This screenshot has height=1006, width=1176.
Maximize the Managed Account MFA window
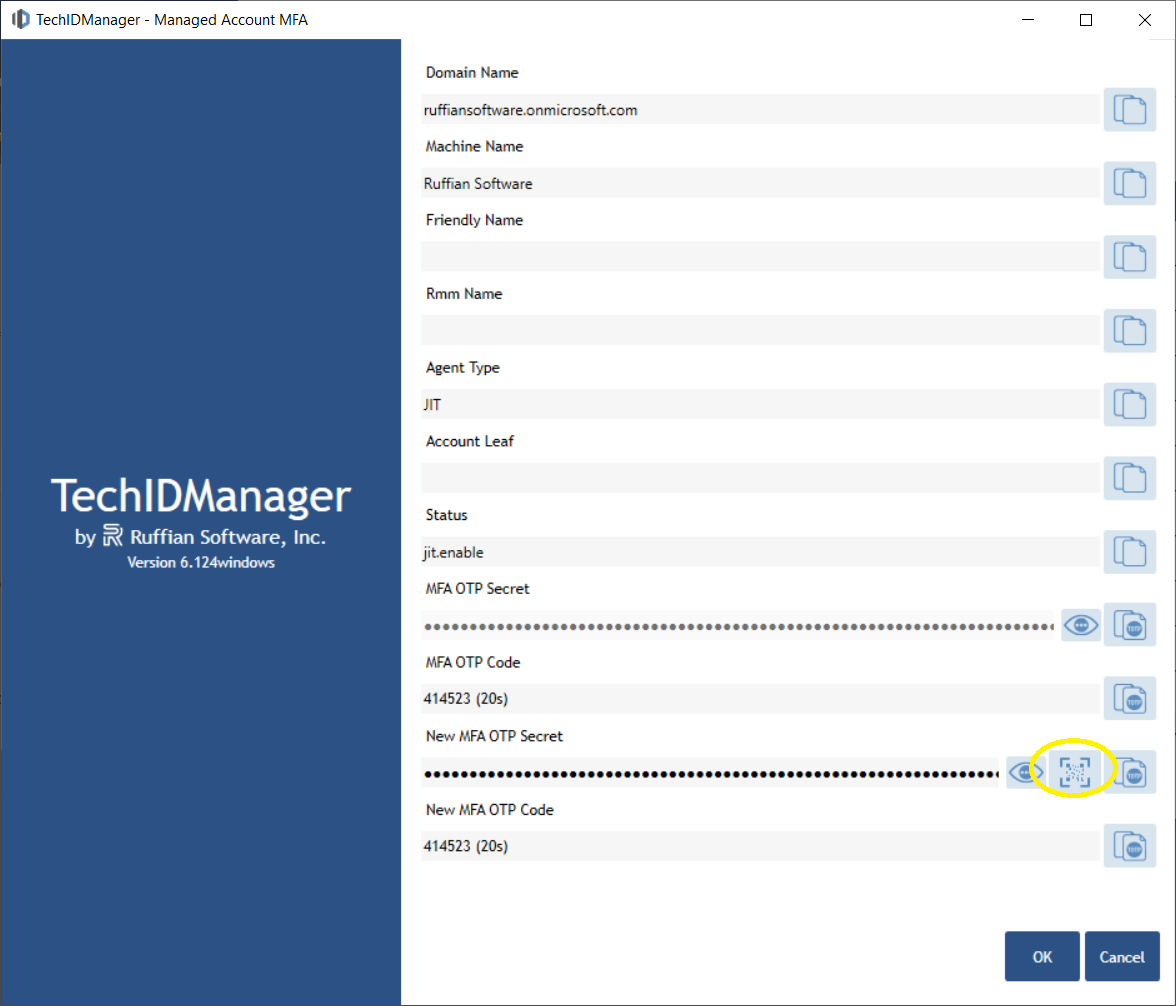point(1086,19)
